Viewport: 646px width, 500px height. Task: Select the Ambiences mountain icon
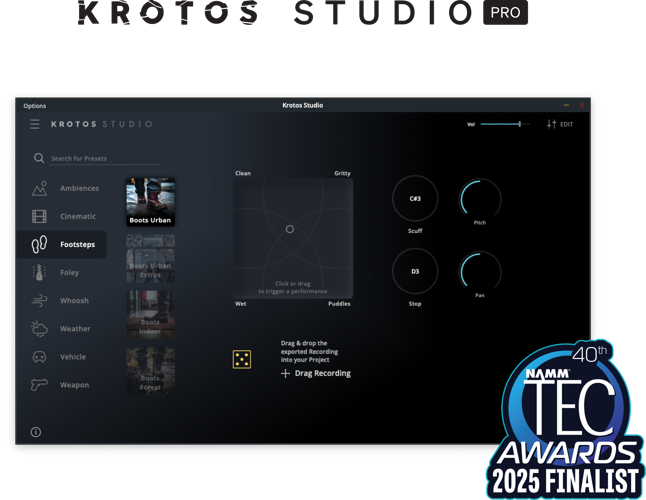40,189
